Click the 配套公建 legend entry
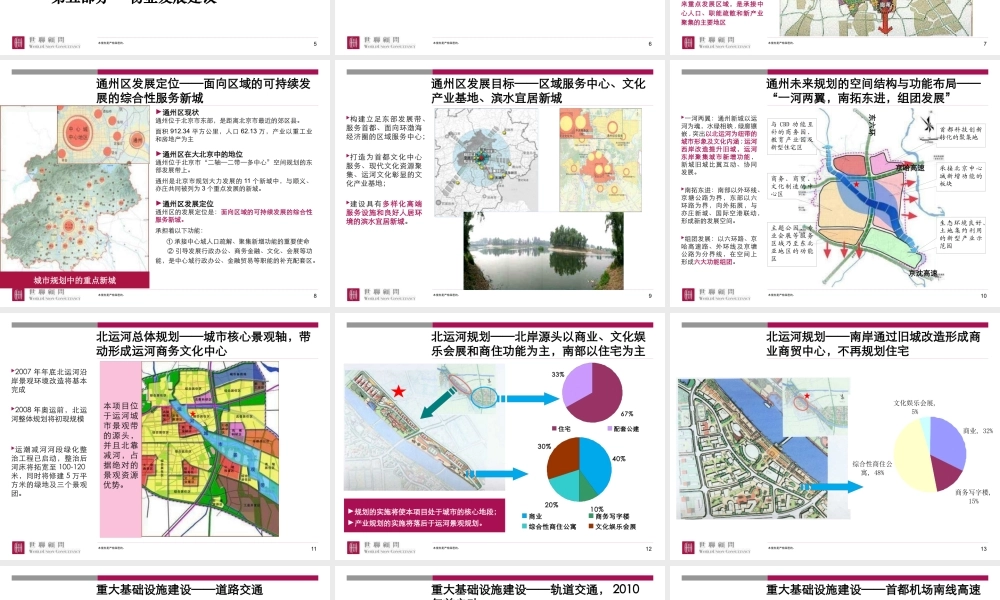 click(x=623, y=429)
